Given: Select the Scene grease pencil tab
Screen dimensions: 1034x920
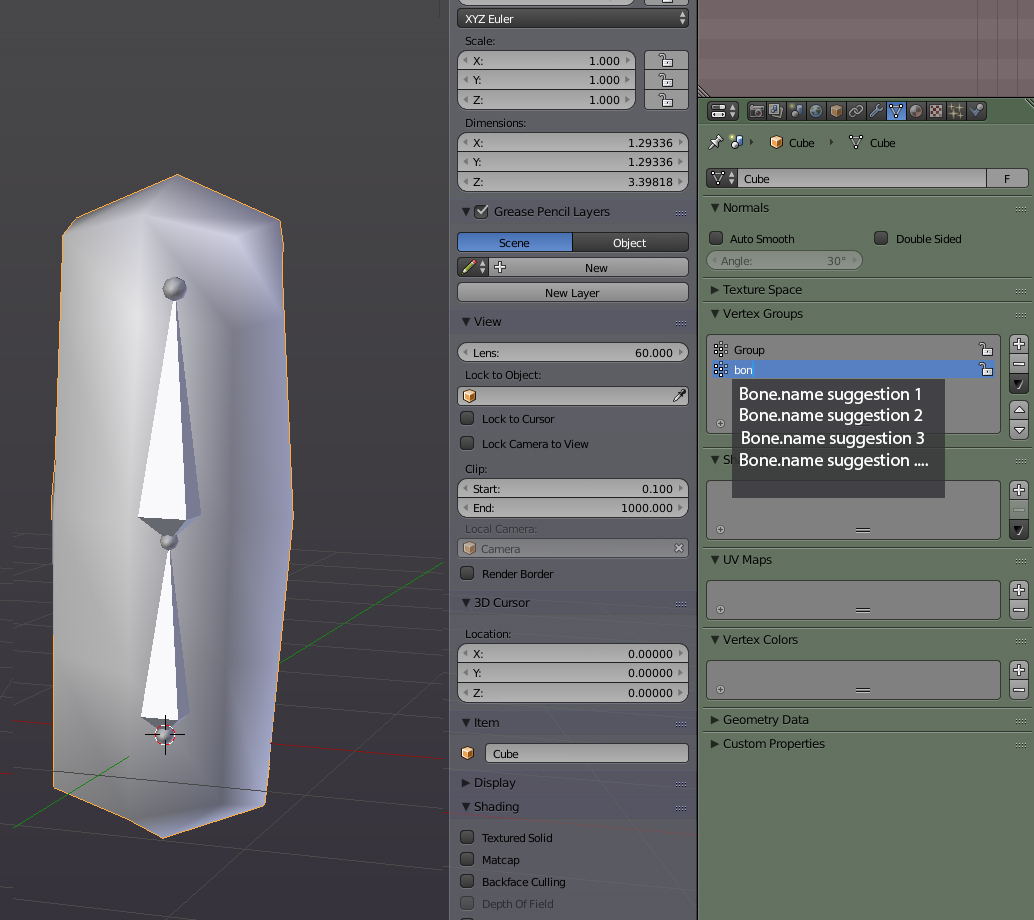Looking at the screenshot, I should click(515, 243).
